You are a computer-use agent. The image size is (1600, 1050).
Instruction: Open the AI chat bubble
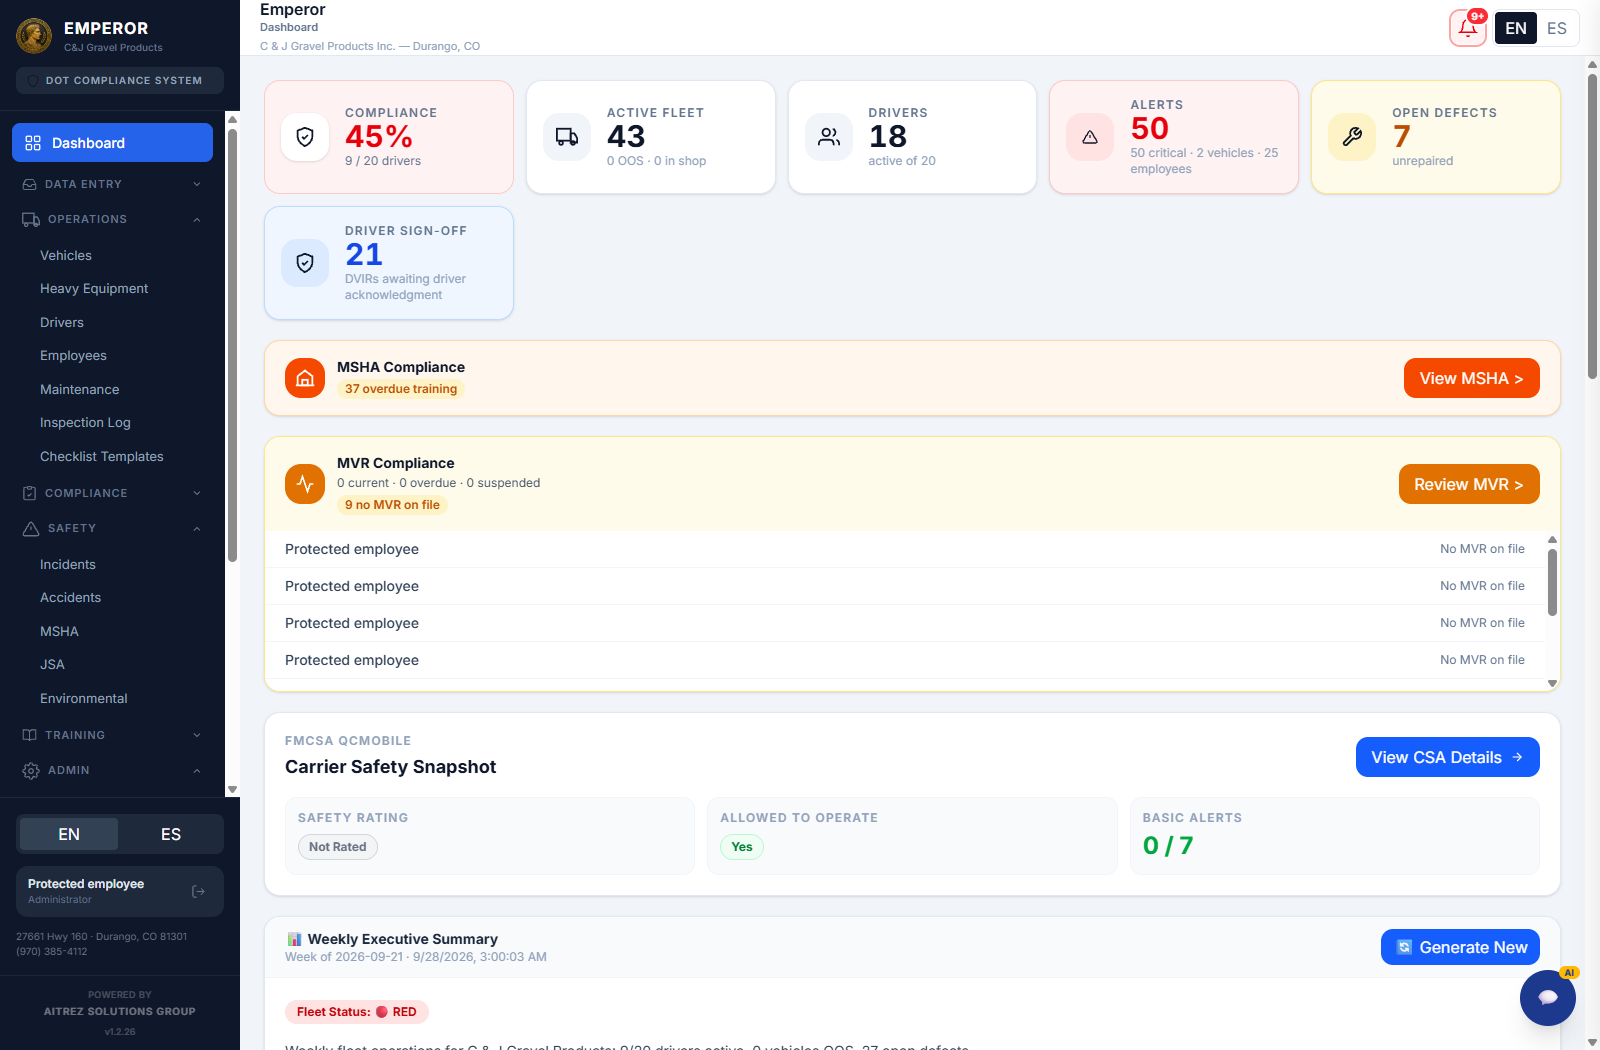click(x=1548, y=998)
